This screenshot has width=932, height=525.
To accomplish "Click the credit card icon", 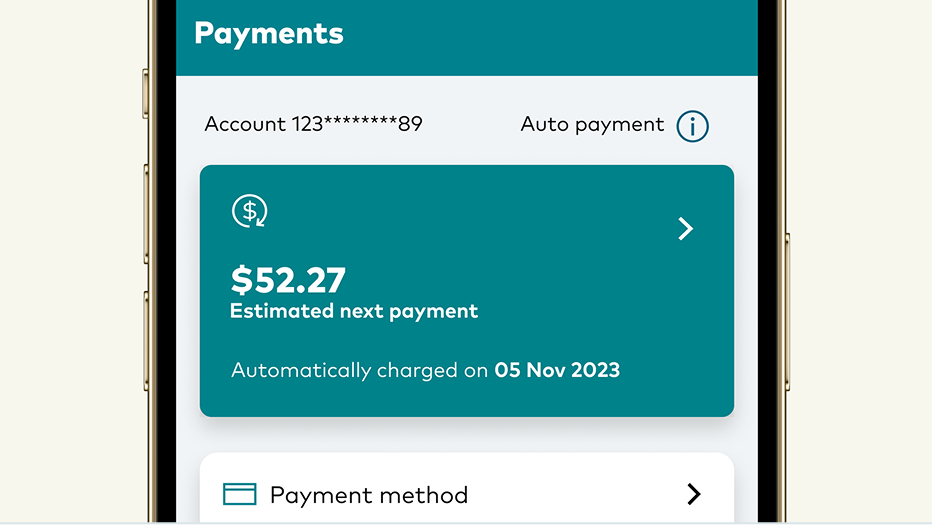I will pyautogui.click(x=240, y=494).
